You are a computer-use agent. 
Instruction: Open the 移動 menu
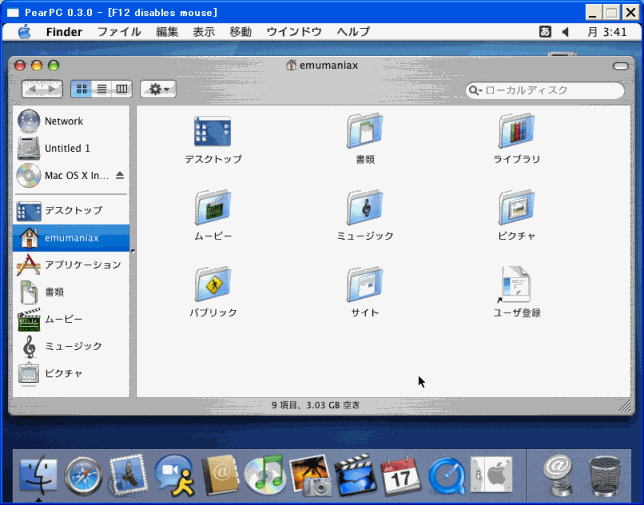(240, 32)
